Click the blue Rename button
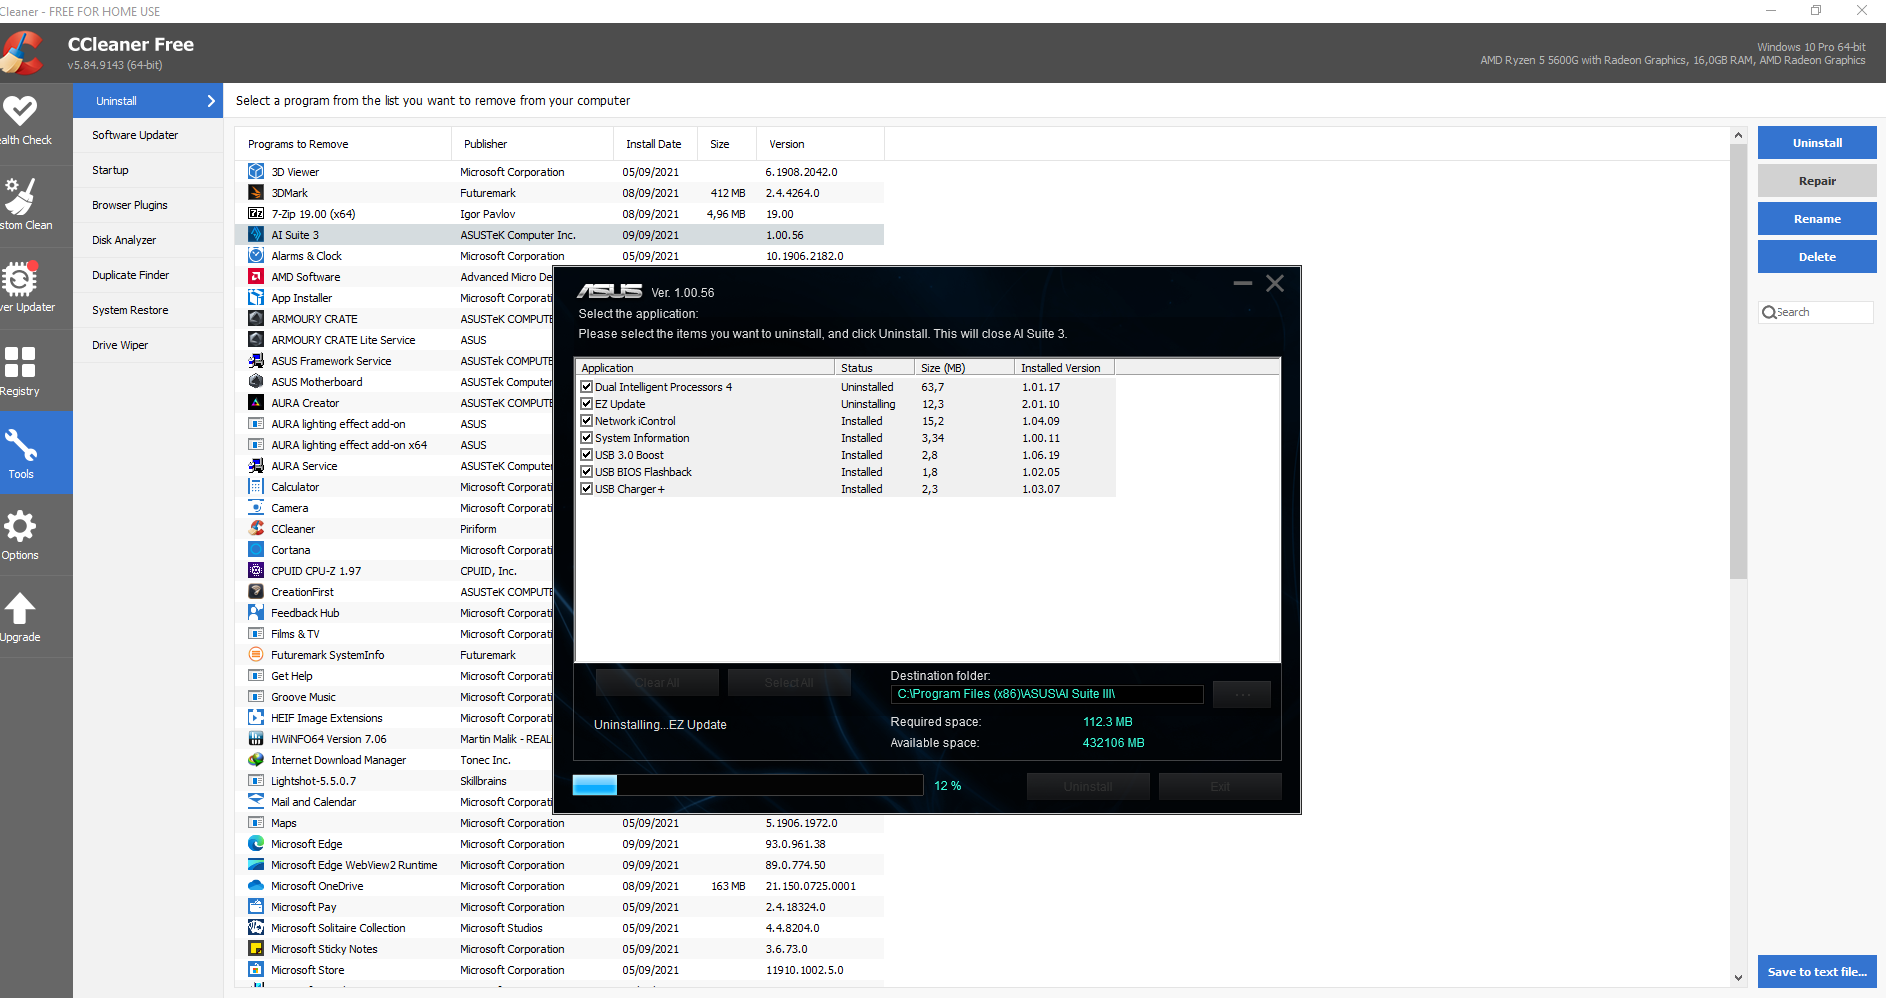Screen dimensions: 1886x998 [x=1816, y=219]
